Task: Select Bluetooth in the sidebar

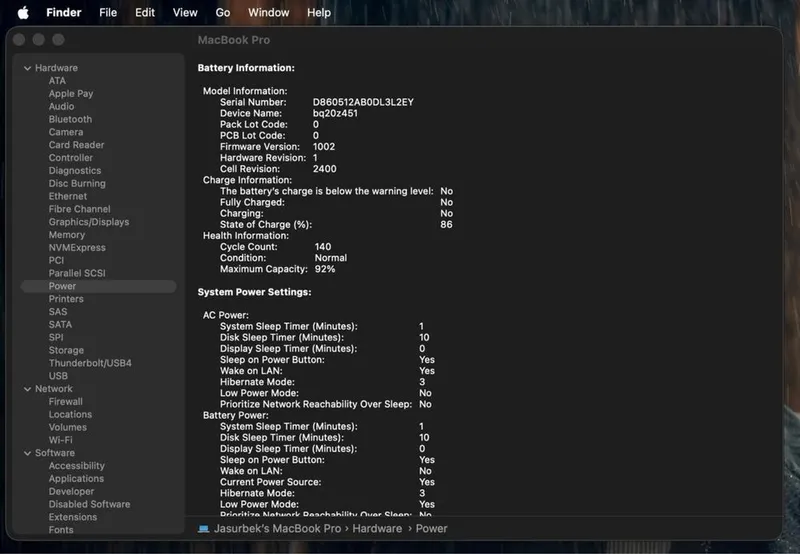Action: (x=70, y=119)
